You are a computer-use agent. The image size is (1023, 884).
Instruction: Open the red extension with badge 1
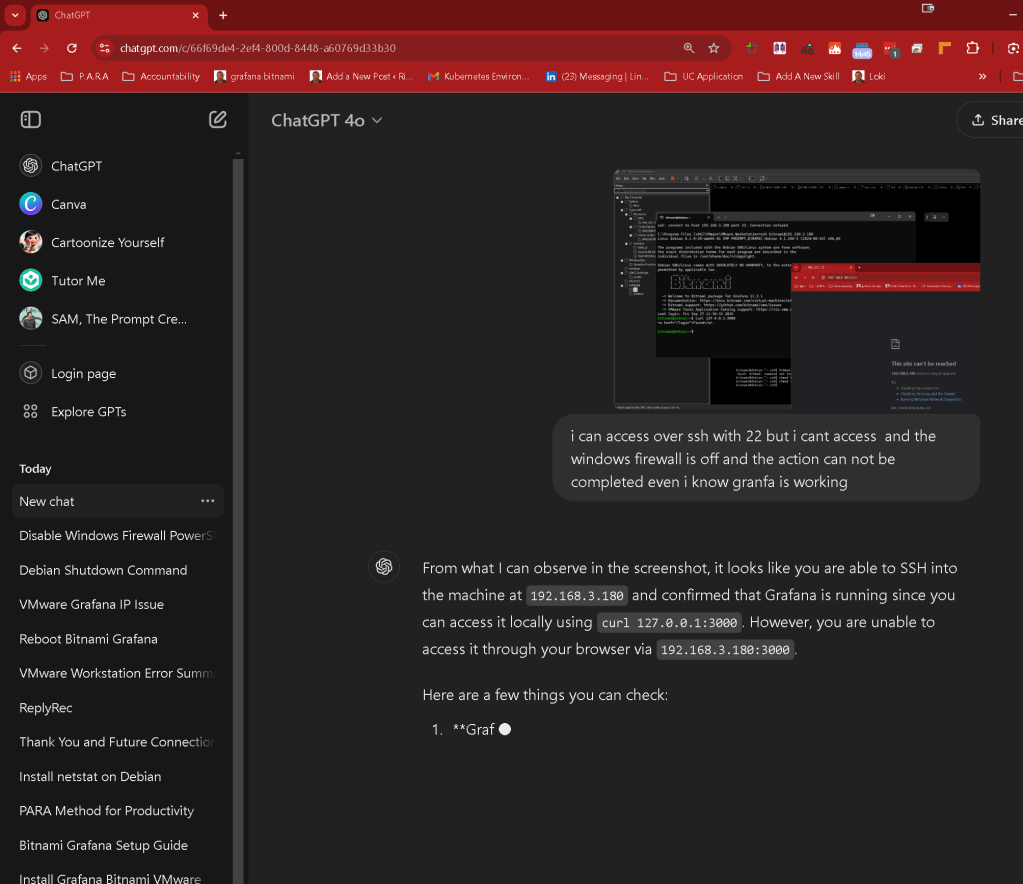coord(891,50)
